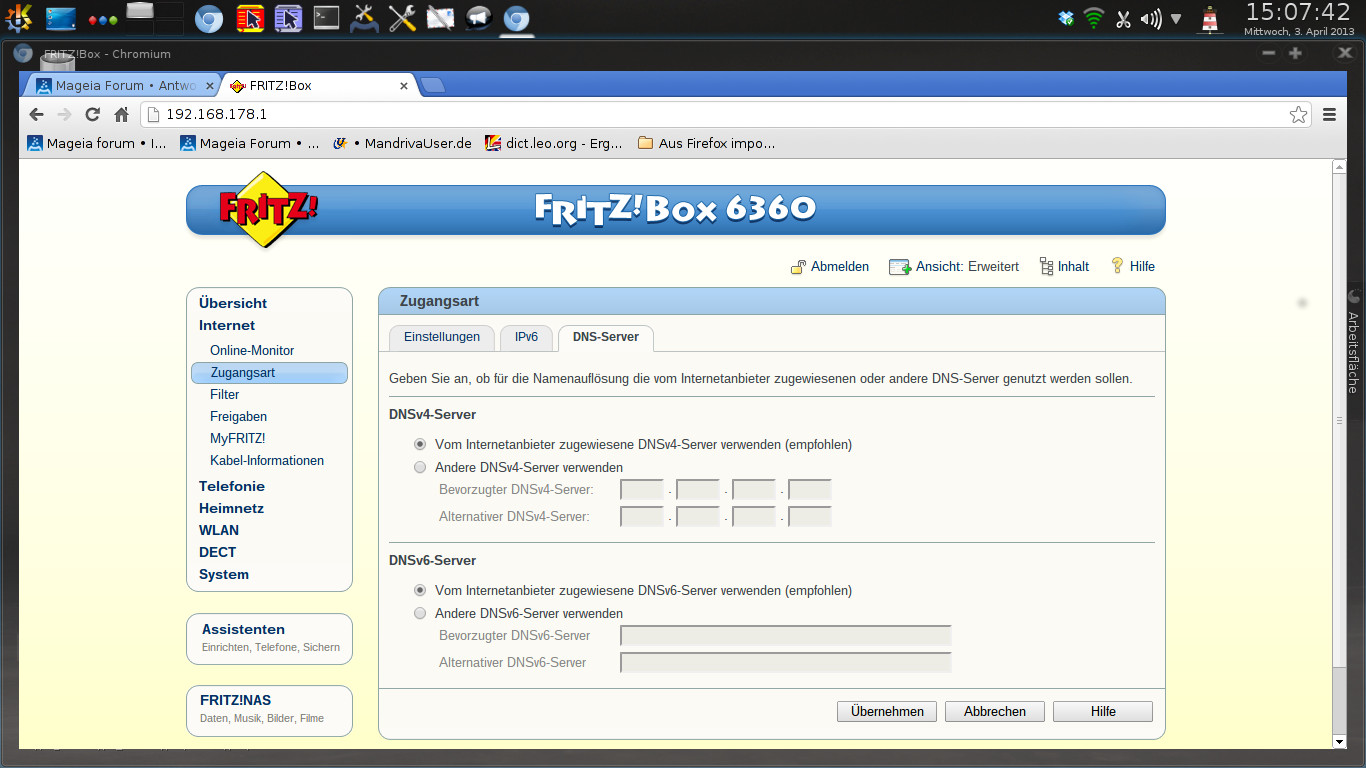Screen dimensions: 1366x768
Task: Click the Übernehmen button
Action: pyautogui.click(x=887, y=711)
